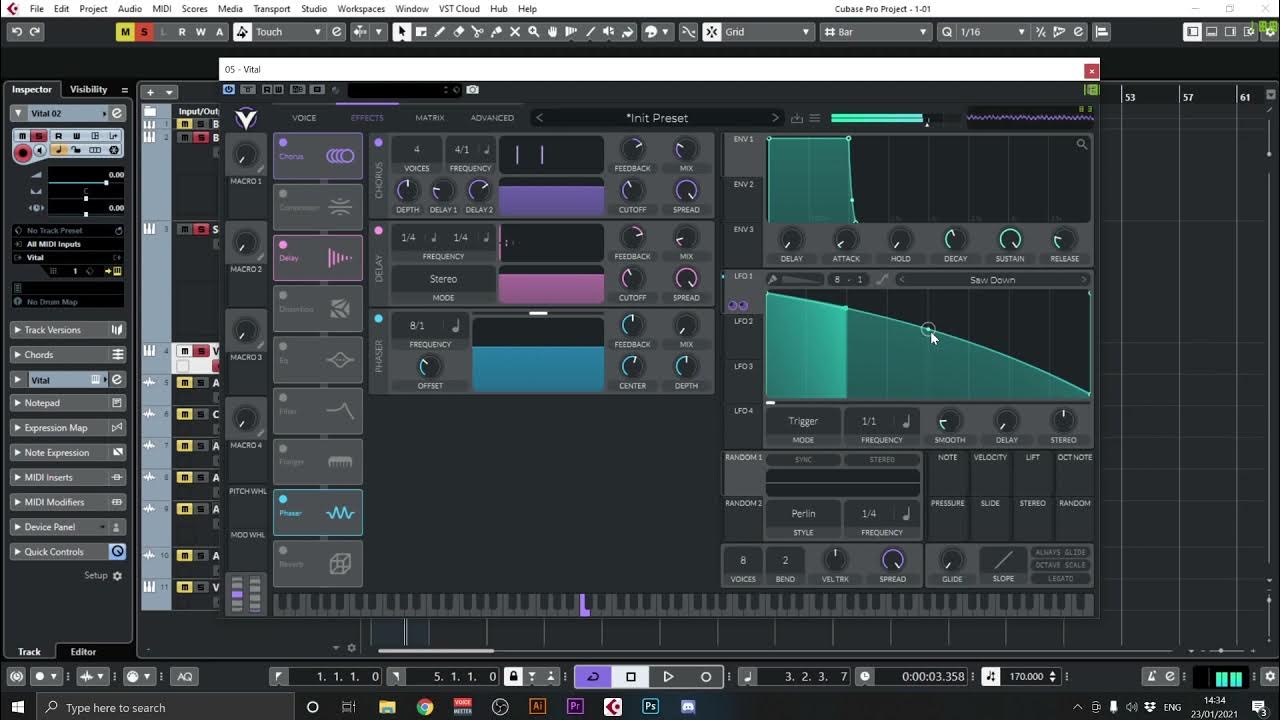
Task: Enable the Reverb effect slot
Action: [283, 550]
